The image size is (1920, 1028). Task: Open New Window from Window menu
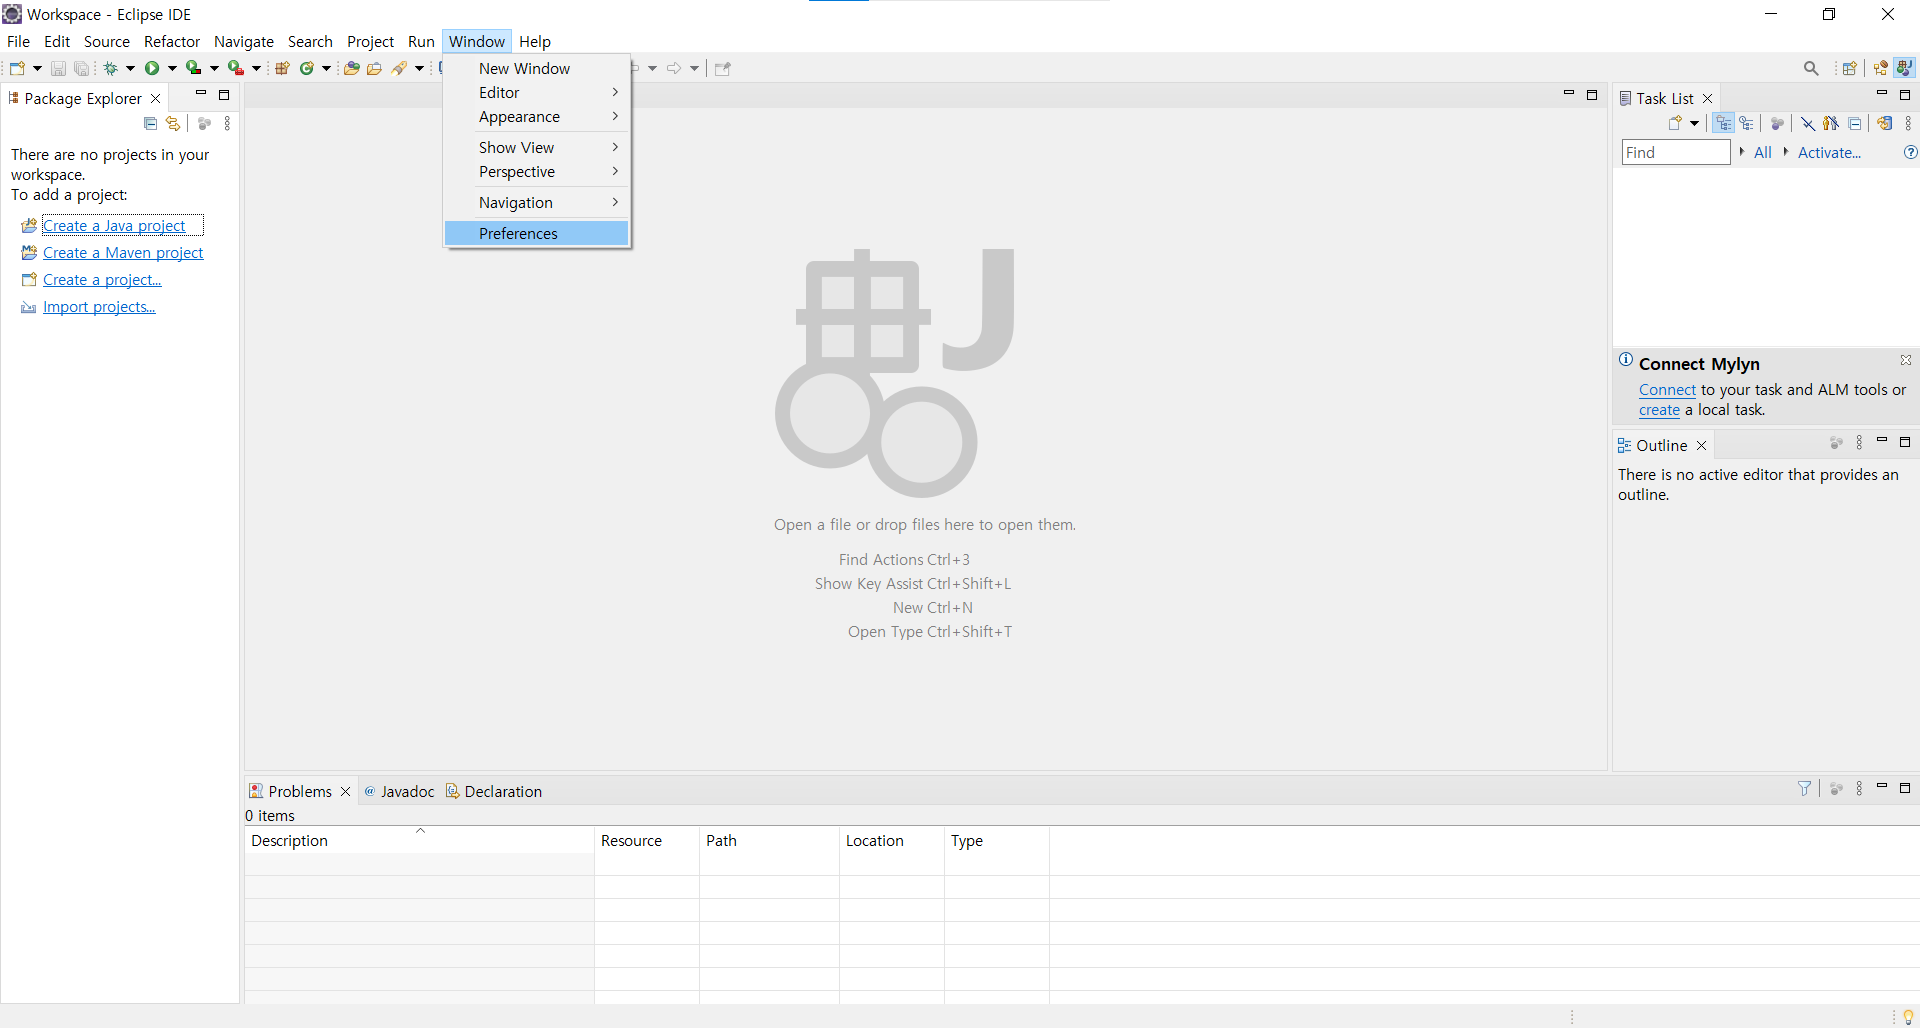click(537, 68)
